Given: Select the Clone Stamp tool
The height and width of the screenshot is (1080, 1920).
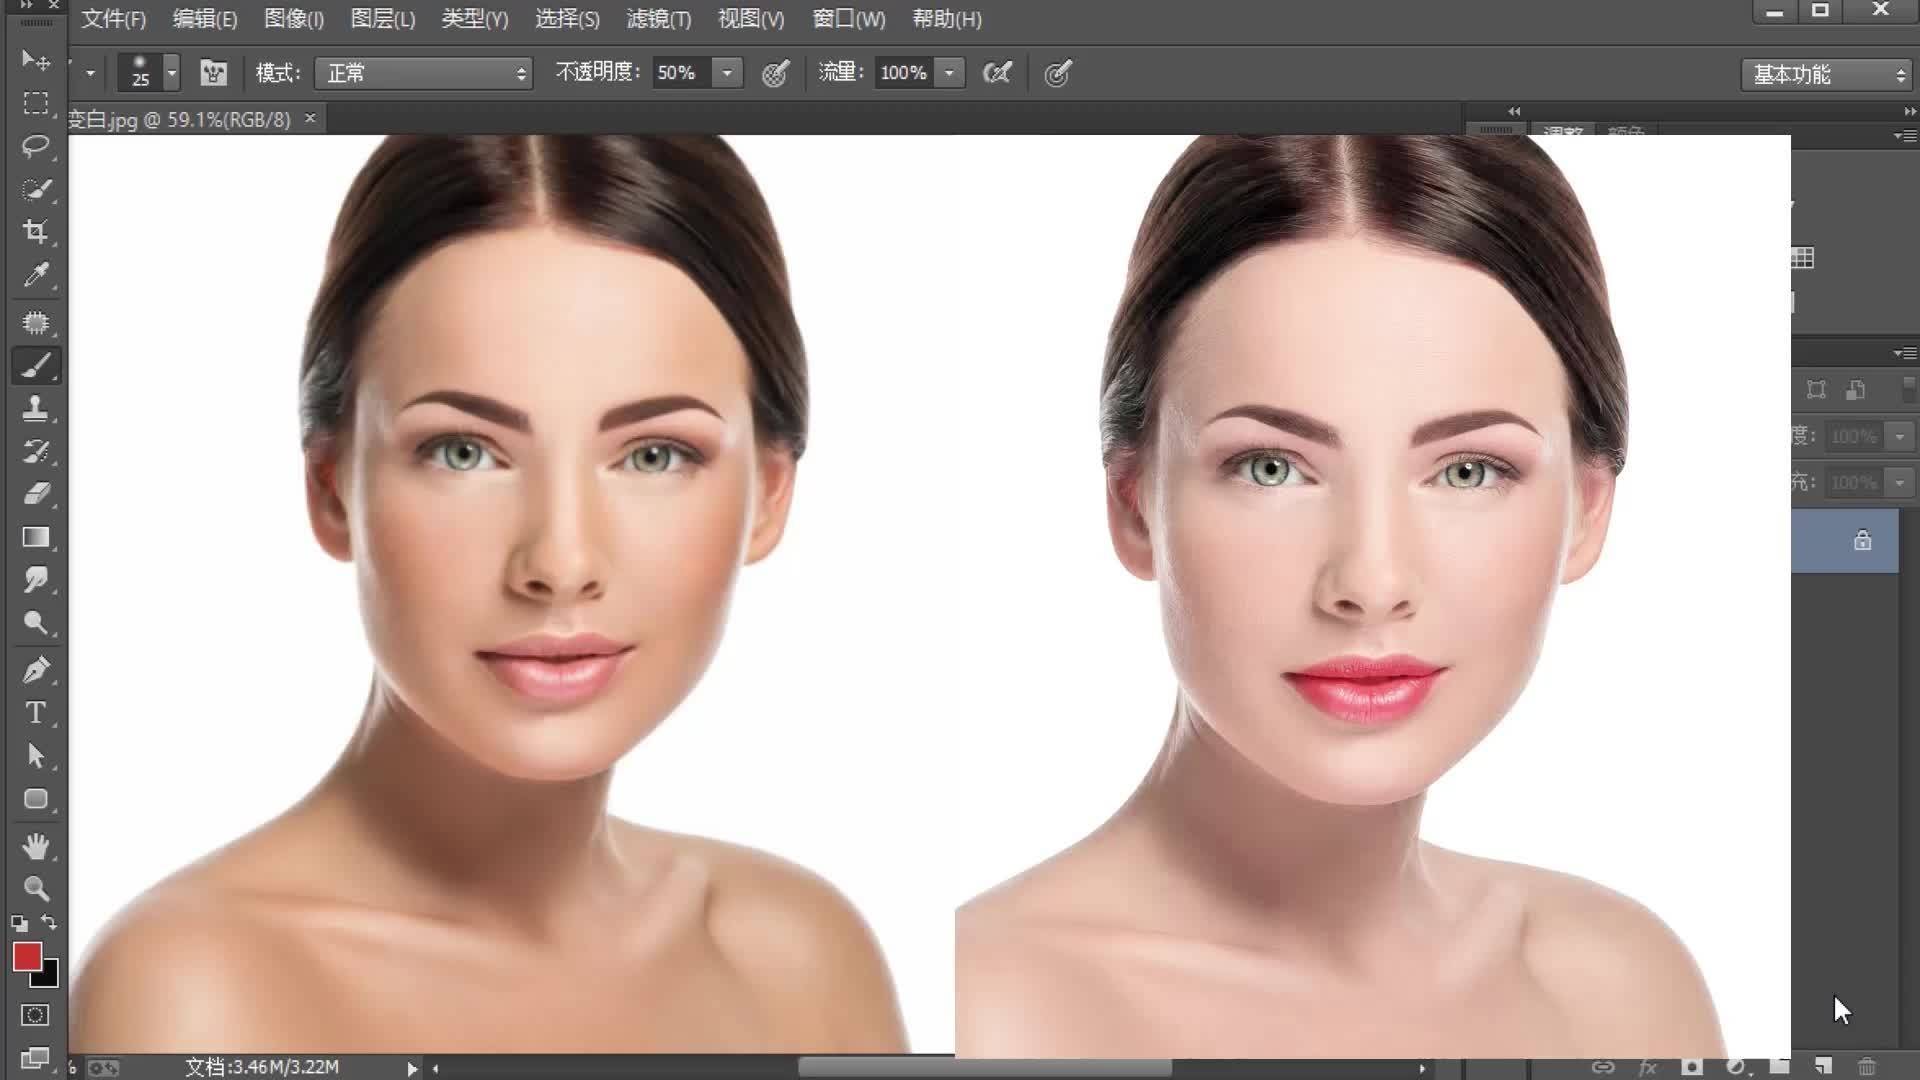Looking at the screenshot, I should tap(36, 408).
